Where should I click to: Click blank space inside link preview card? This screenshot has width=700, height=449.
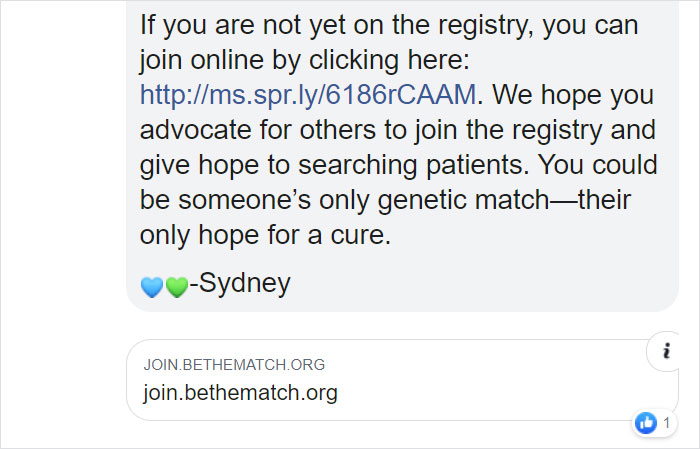[x=500, y=380]
